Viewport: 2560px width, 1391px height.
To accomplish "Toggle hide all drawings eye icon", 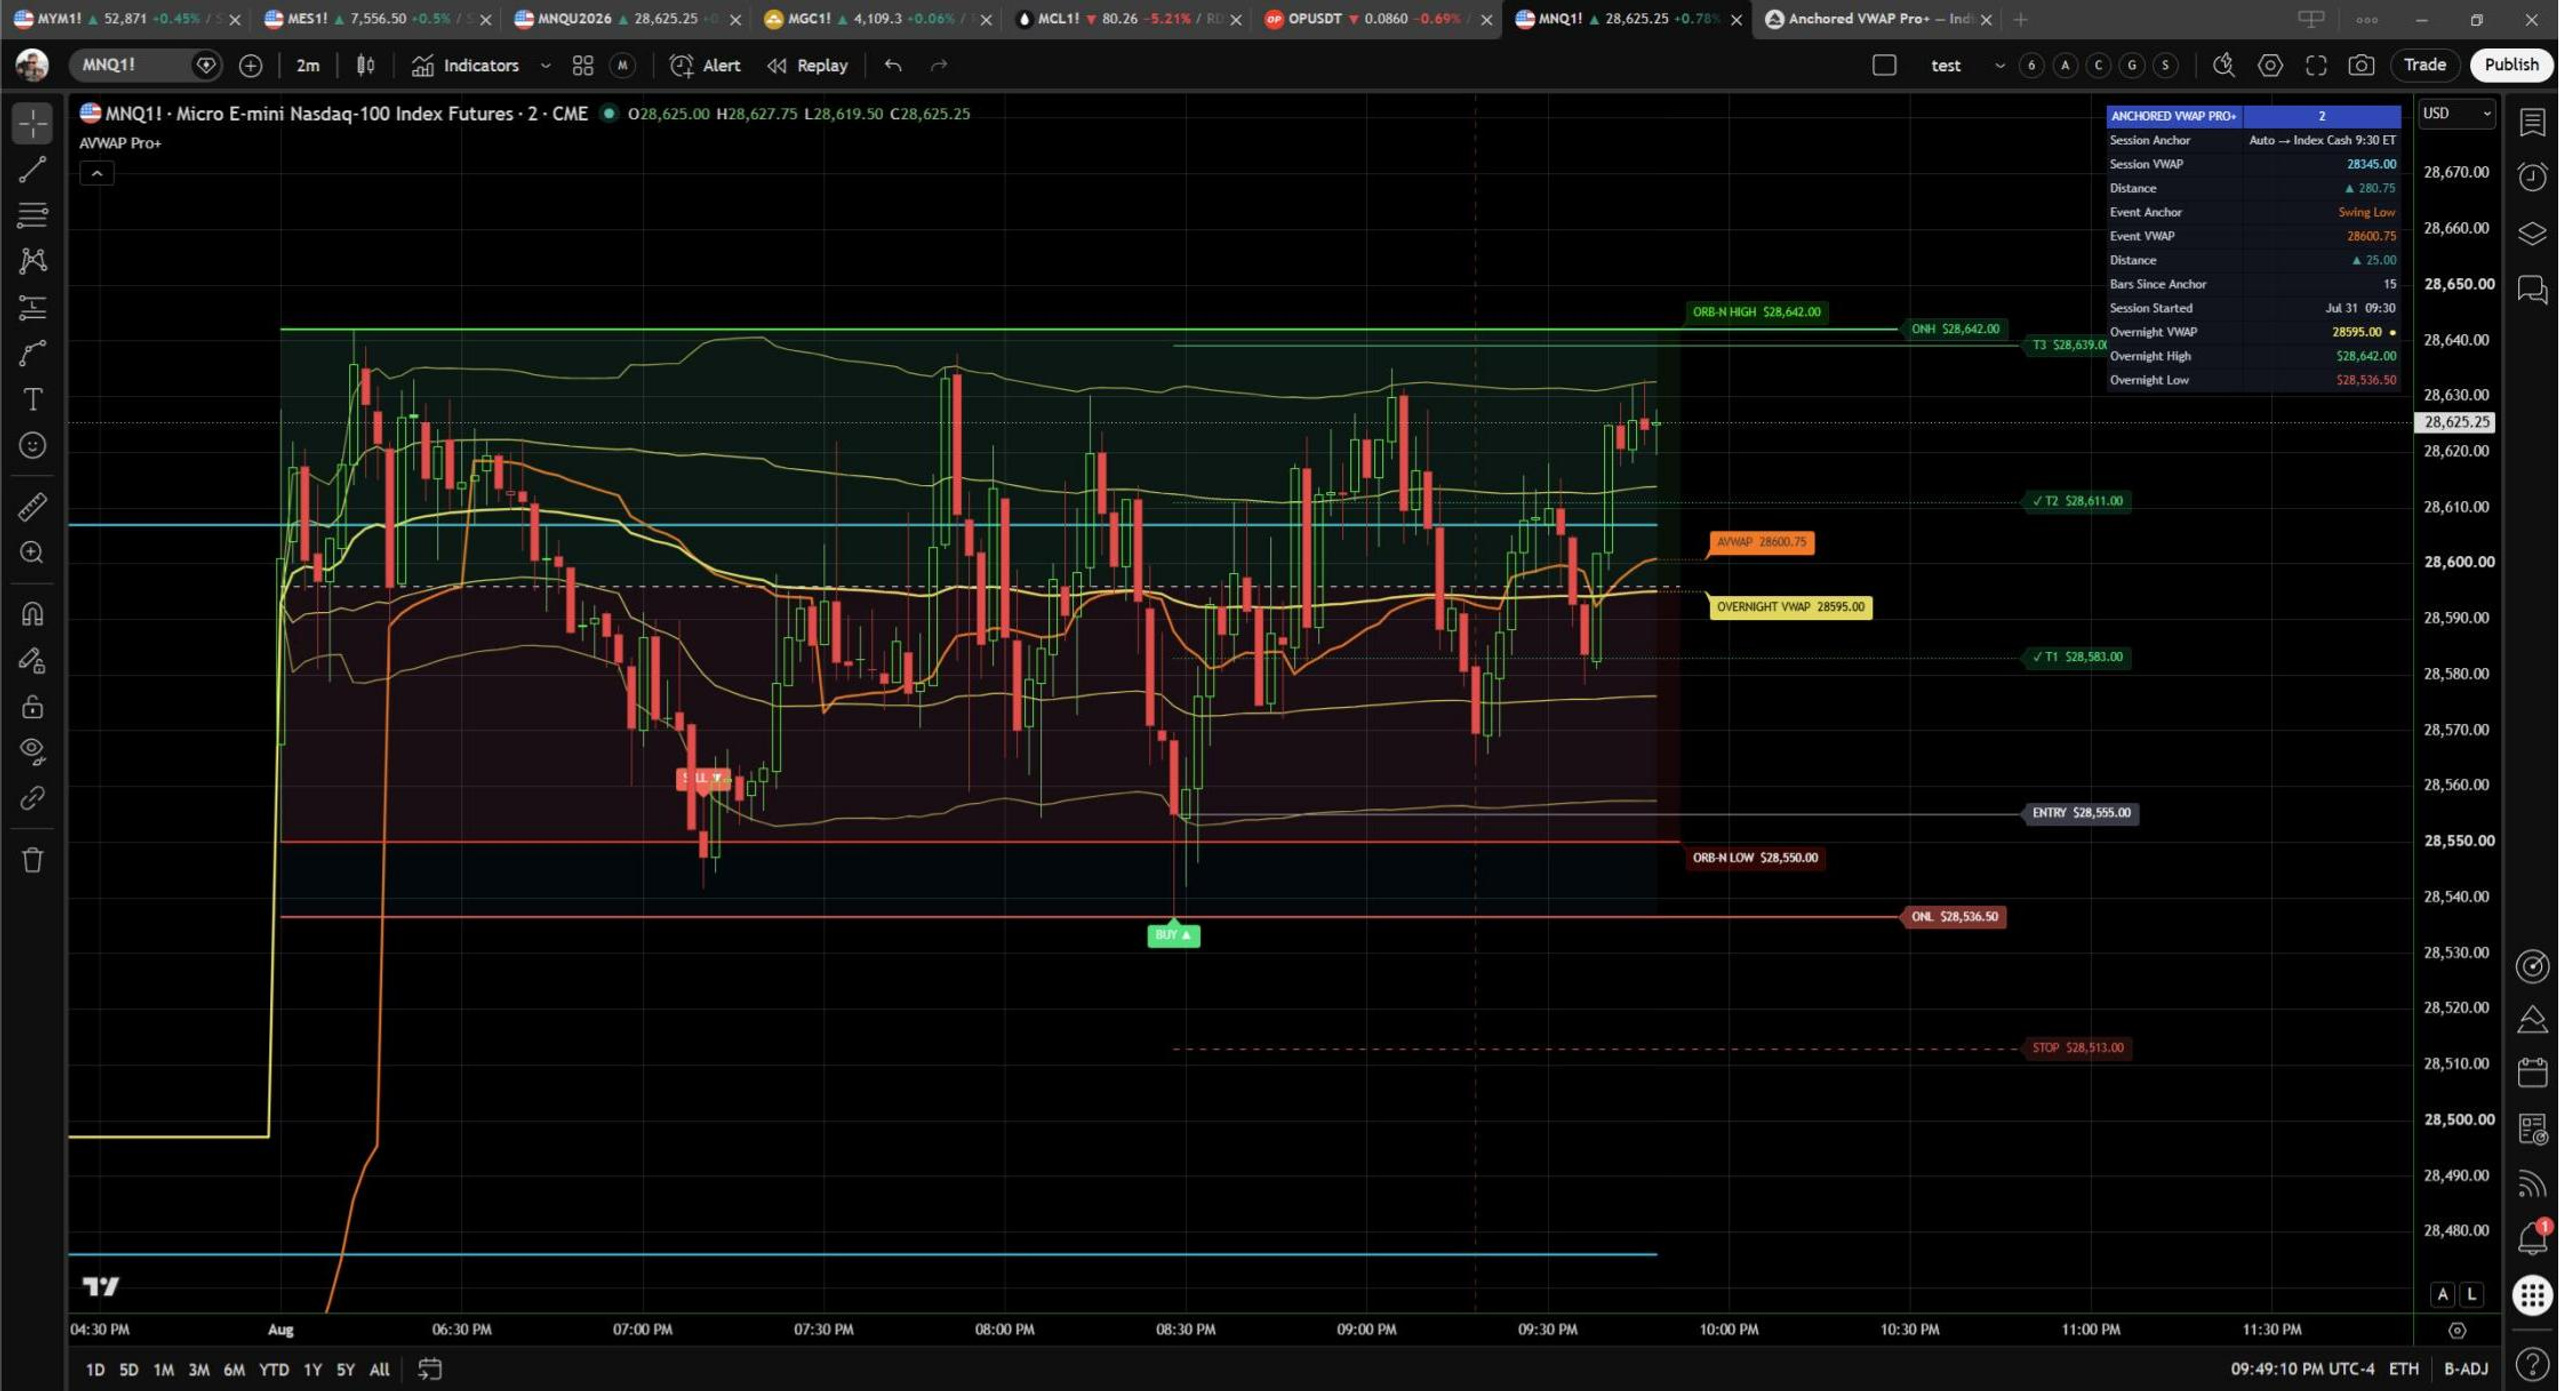I will [x=32, y=751].
